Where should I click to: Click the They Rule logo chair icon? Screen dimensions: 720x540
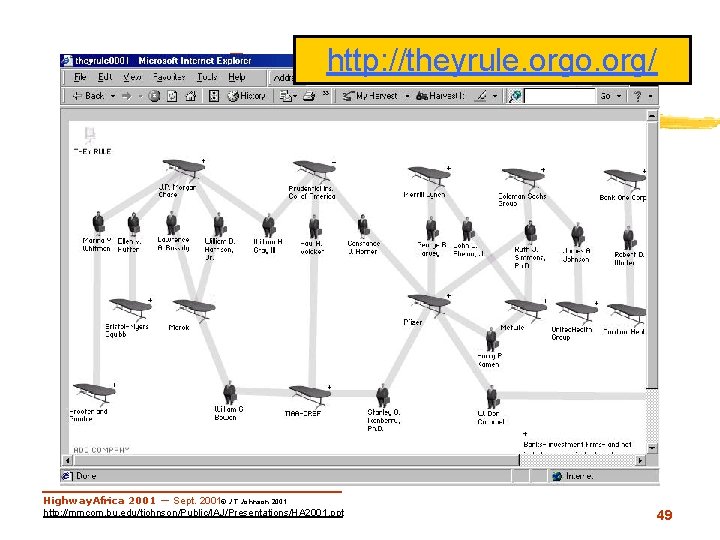pos(90,135)
